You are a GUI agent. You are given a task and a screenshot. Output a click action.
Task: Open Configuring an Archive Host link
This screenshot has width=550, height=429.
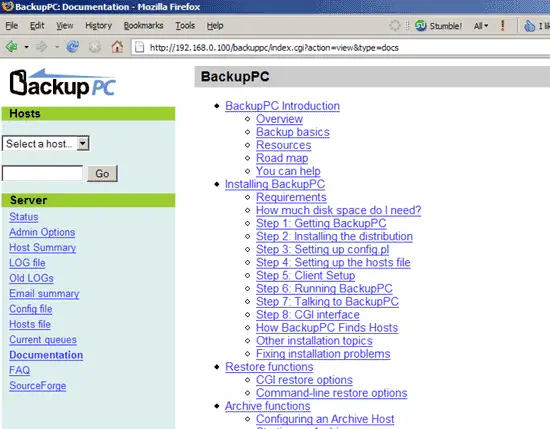pyautogui.click(x=325, y=419)
